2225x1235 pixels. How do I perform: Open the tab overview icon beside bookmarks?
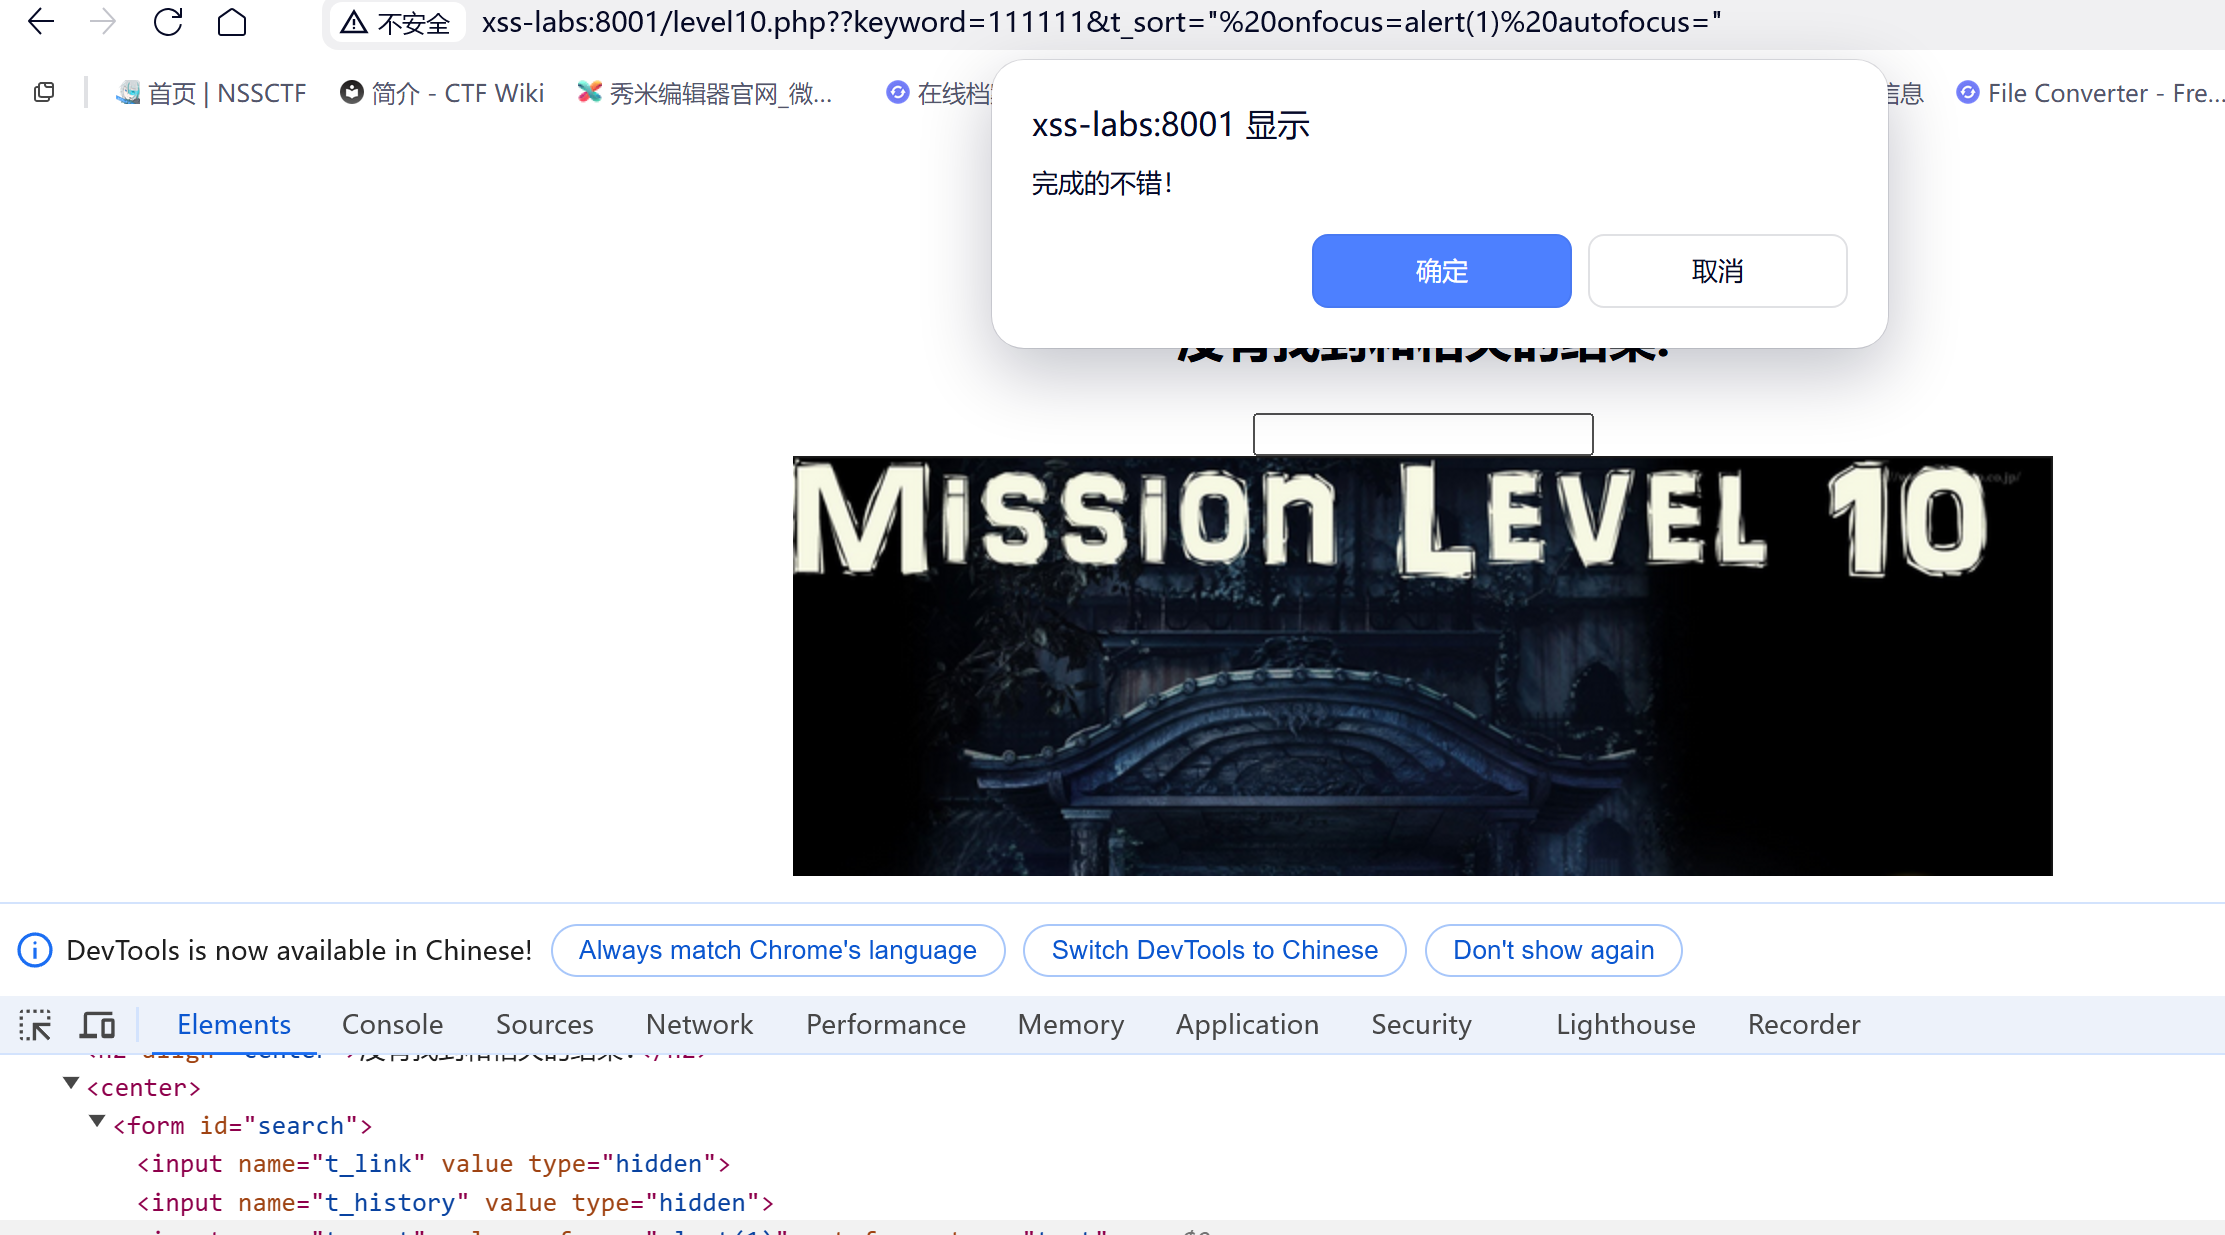pos(44,93)
